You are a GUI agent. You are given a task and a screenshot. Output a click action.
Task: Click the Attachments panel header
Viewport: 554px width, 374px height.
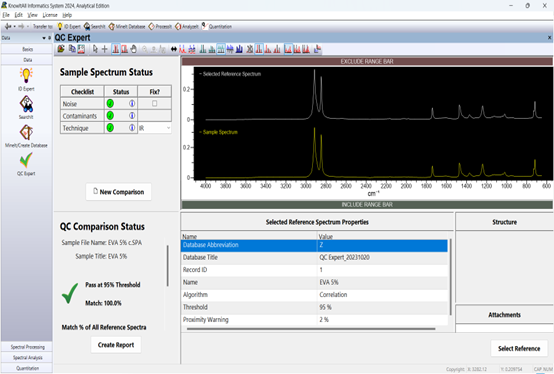(x=504, y=315)
